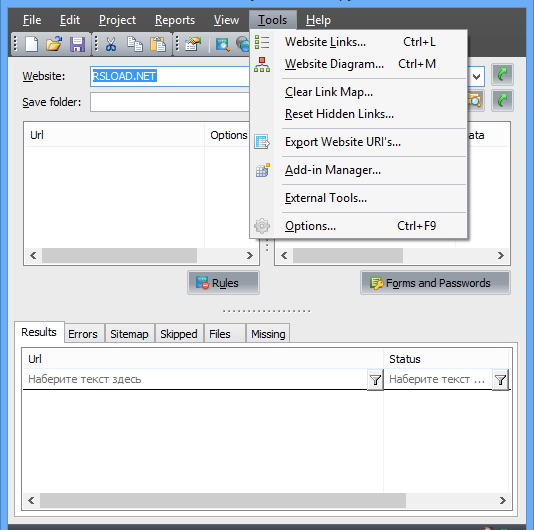Open the File menu
Screen dimensions: 534x530
tap(32, 20)
